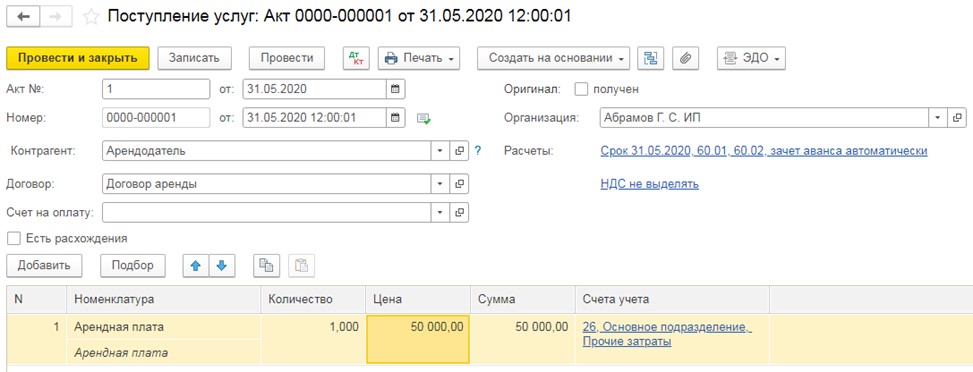Enable Есть расхождения checkbox
Screen dimensions: 973x372
point(13,238)
